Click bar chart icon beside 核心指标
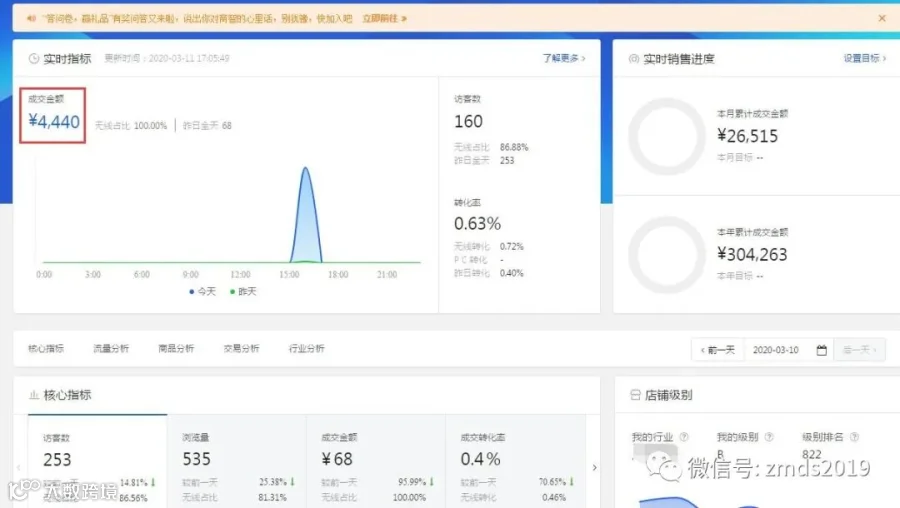This screenshot has width=900, height=508. coord(34,395)
